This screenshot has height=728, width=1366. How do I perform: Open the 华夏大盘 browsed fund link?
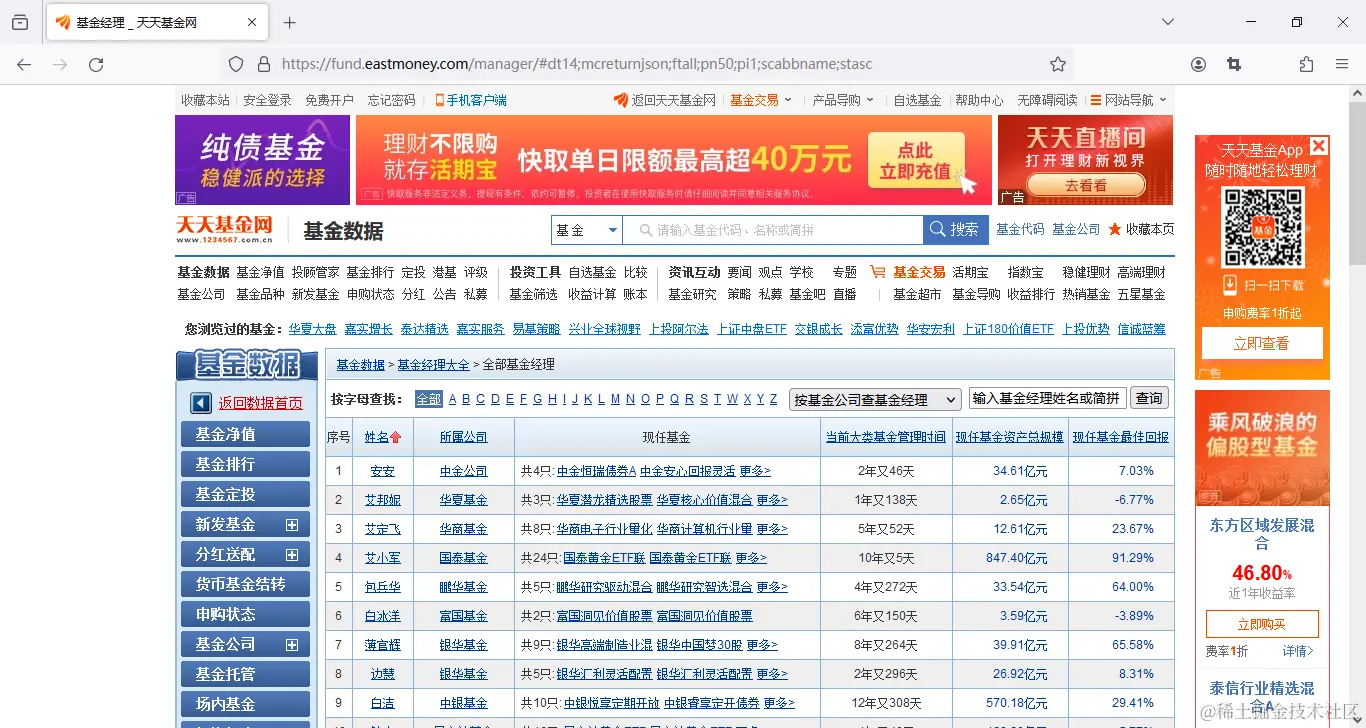pyautogui.click(x=312, y=329)
